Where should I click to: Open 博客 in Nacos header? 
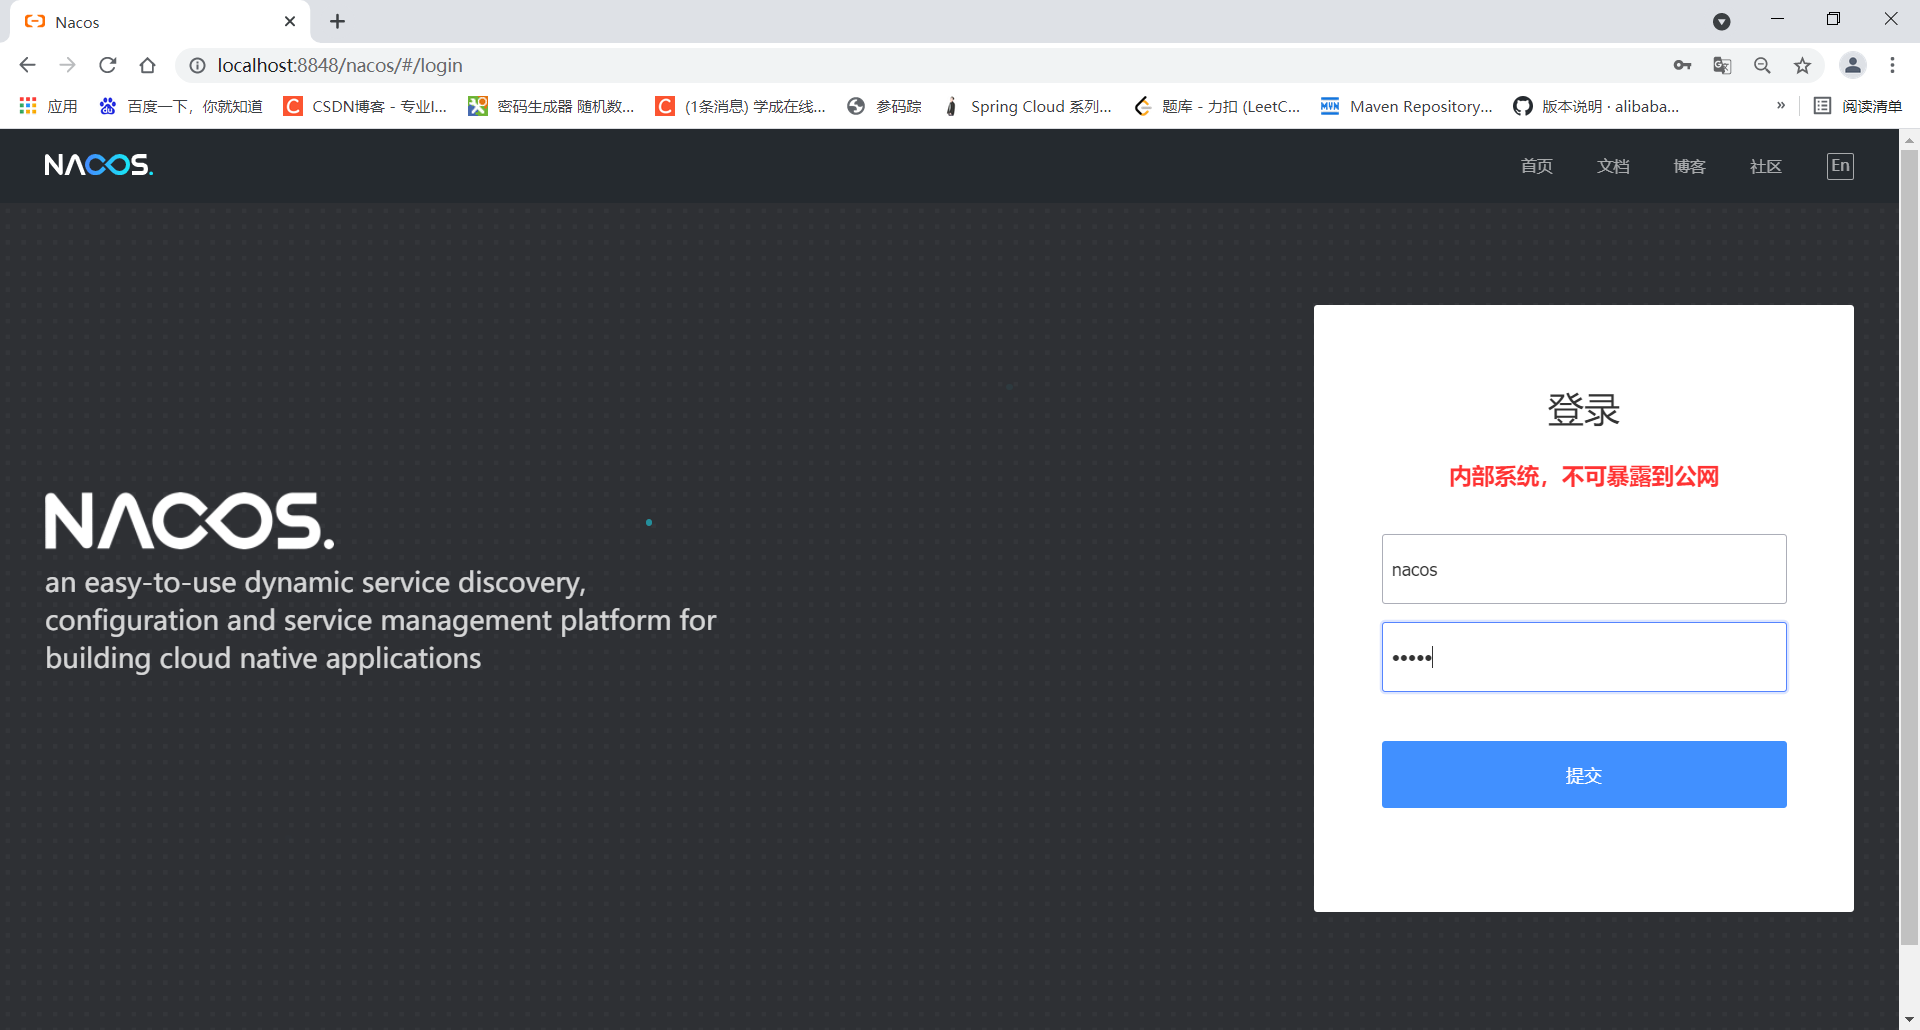(x=1690, y=166)
